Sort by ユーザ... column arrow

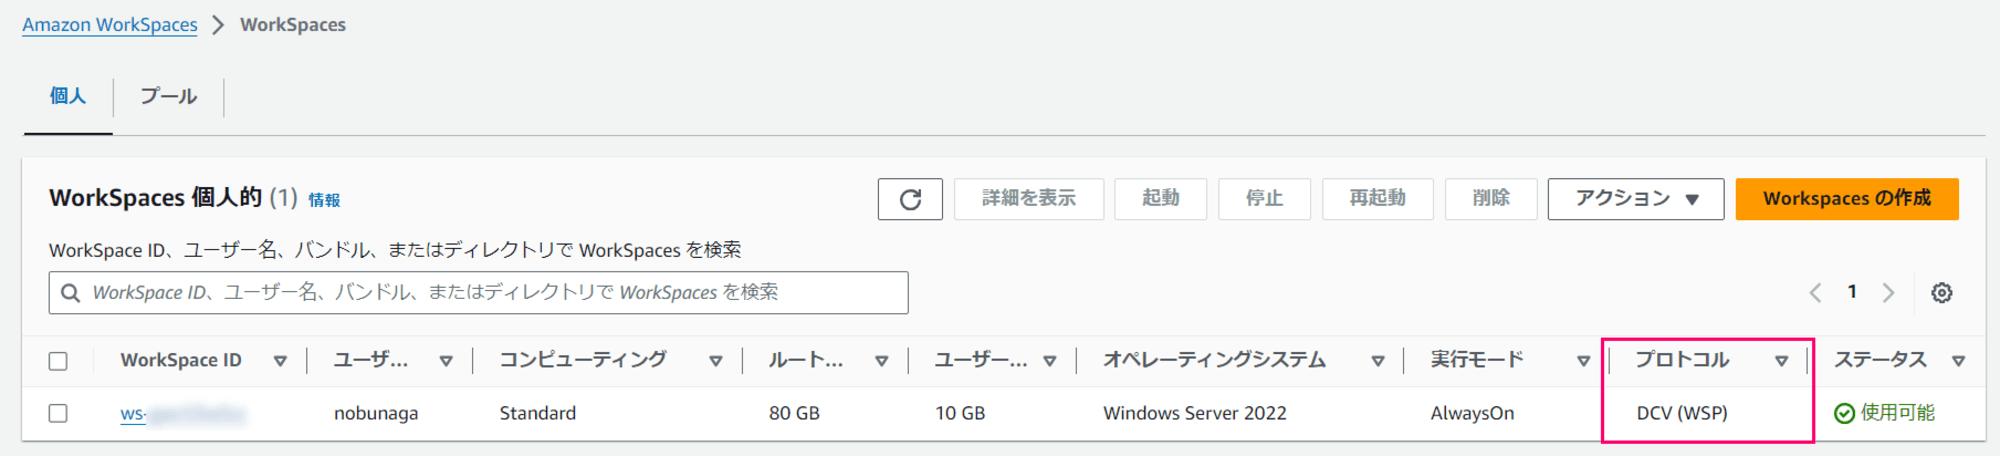pyautogui.click(x=446, y=361)
